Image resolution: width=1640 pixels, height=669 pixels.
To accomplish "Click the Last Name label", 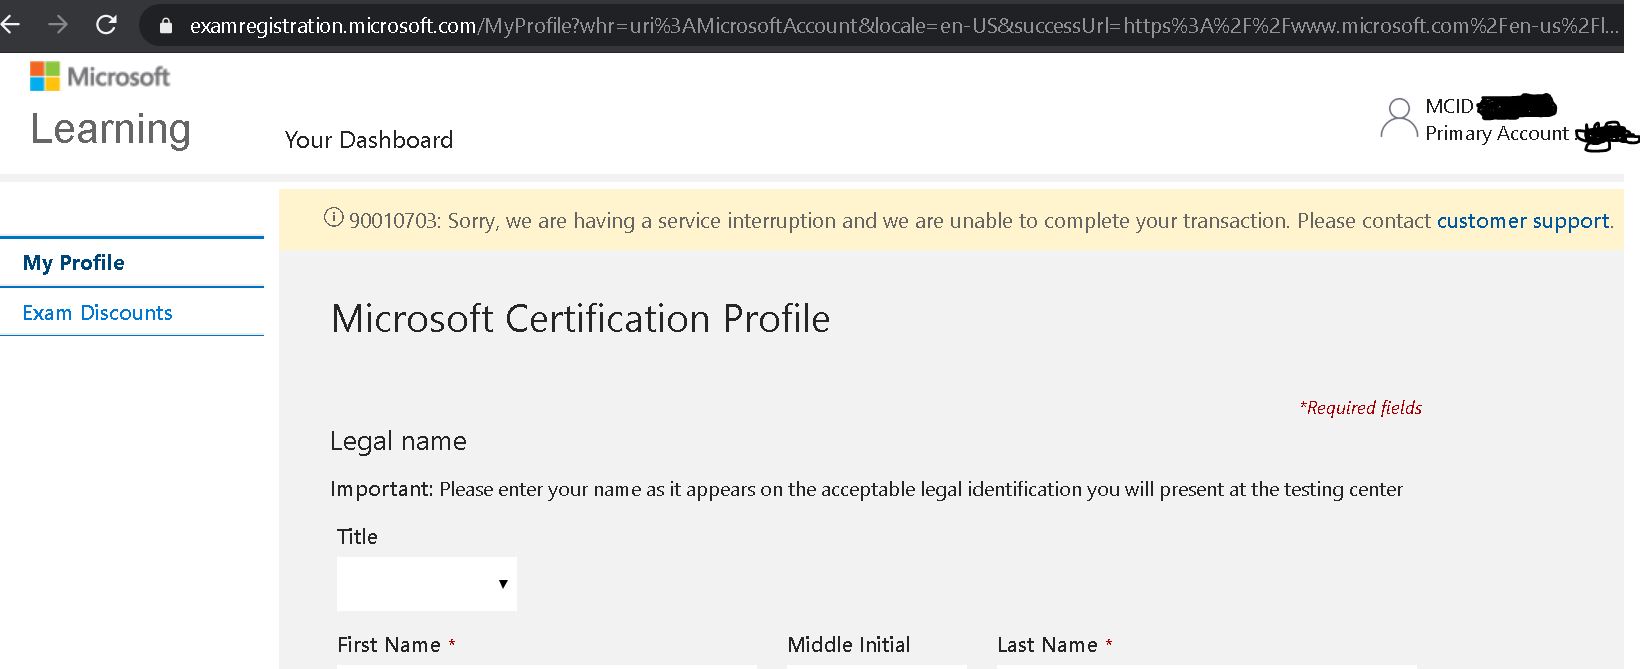I will [x=1047, y=645].
